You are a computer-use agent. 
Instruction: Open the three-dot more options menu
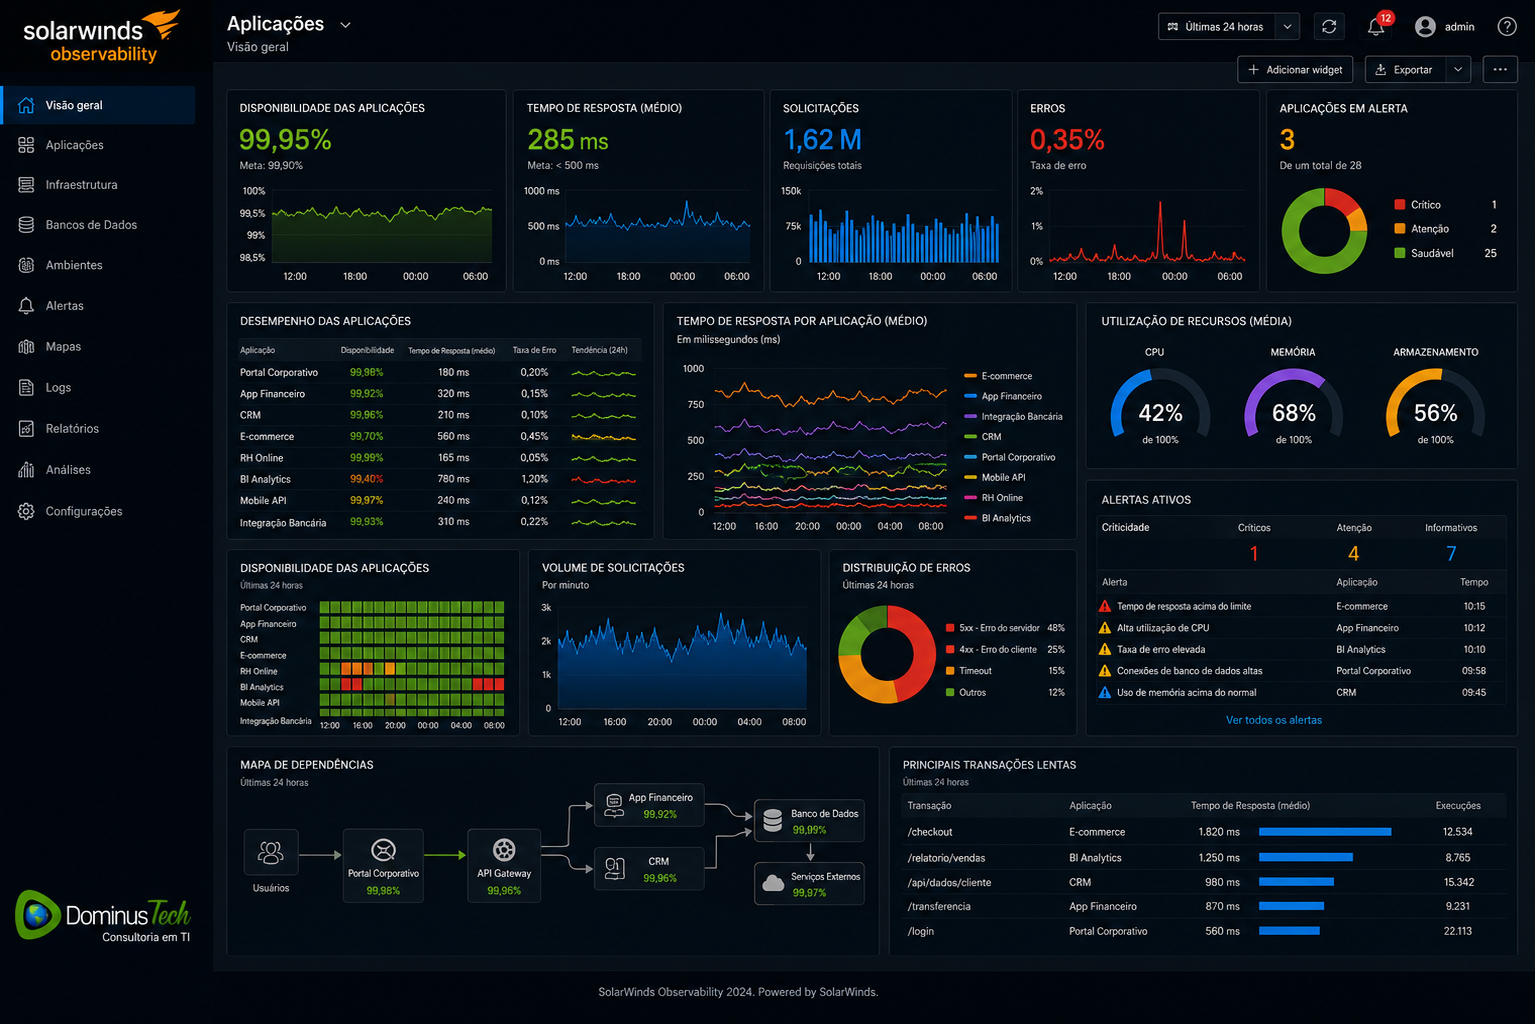[x=1500, y=69]
